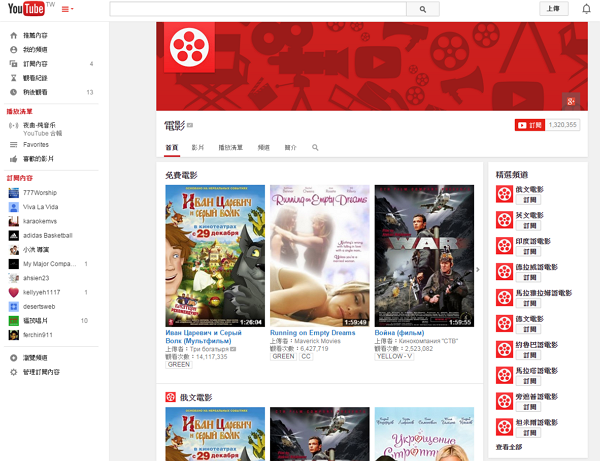
Task: Open the notifications bell
Action: (586, 9)
